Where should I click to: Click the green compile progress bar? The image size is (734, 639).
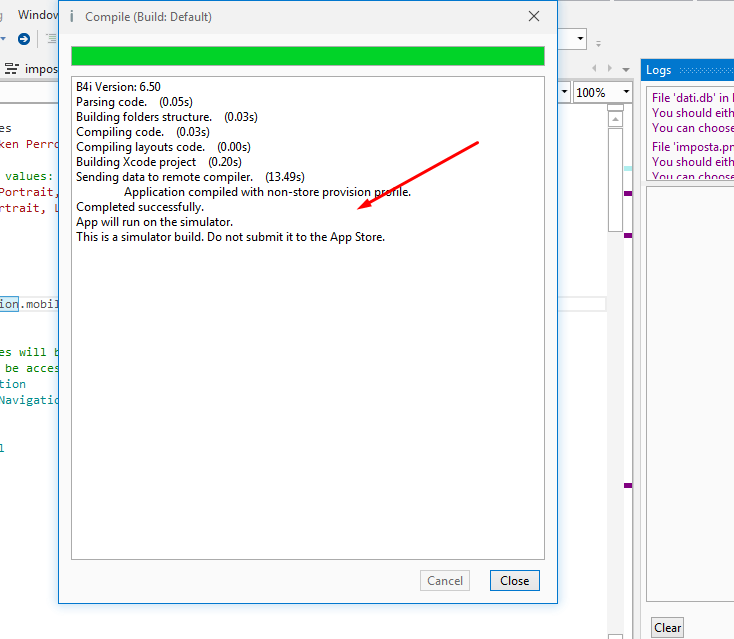click(x=308, y=56)
